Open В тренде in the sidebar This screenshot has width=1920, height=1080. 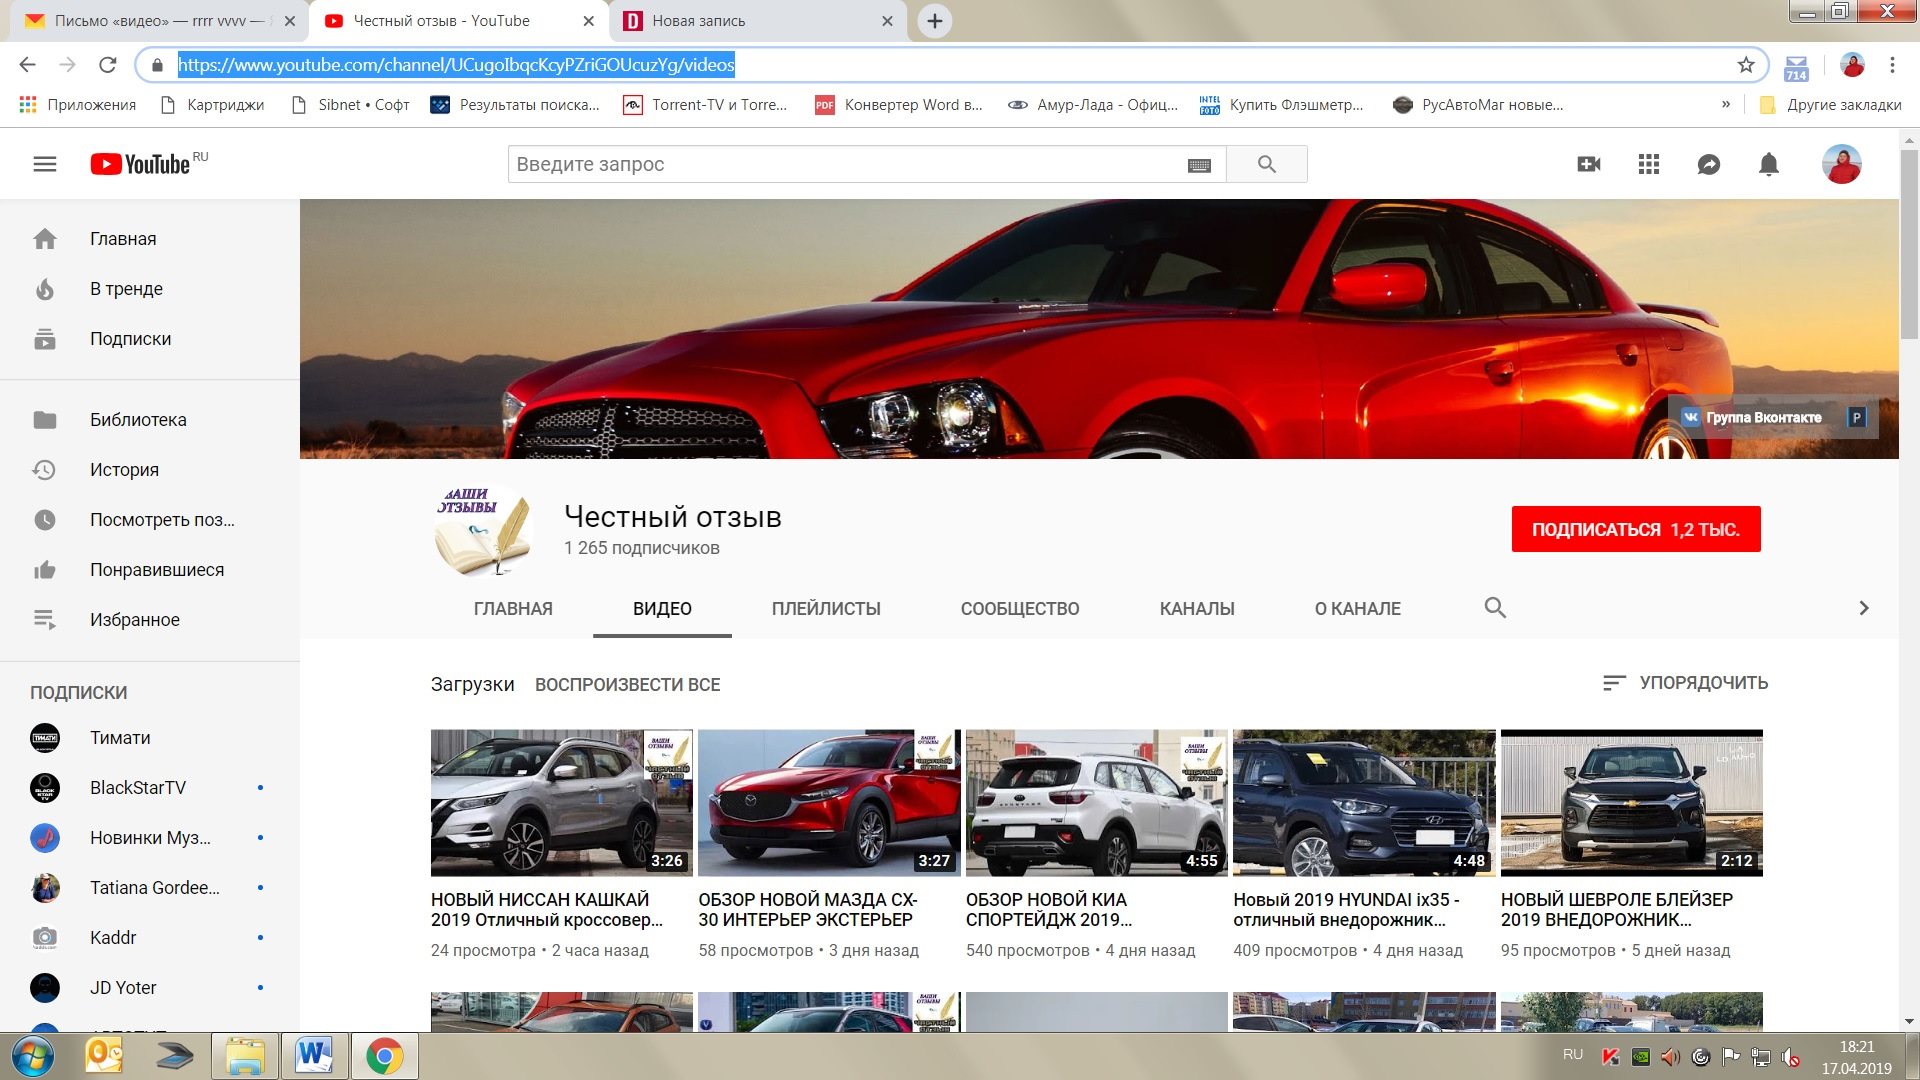pyautogui.click(x=150, y=289)
